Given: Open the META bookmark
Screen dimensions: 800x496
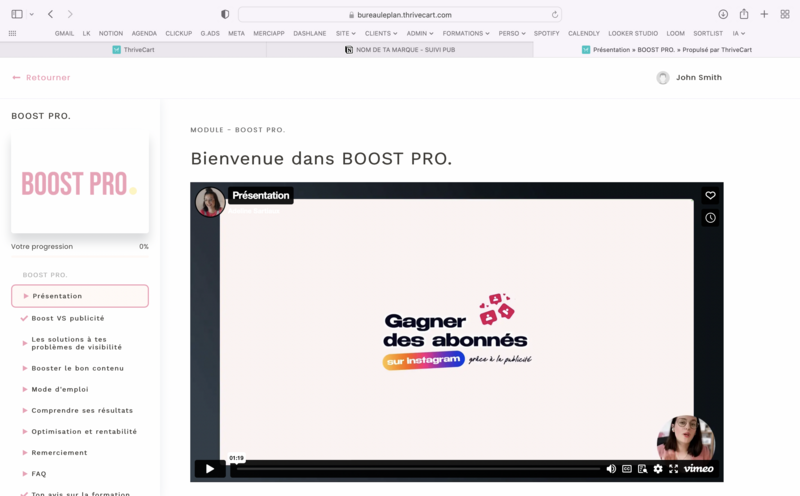Looking at the screenshot, I should (x=236, y=33).
